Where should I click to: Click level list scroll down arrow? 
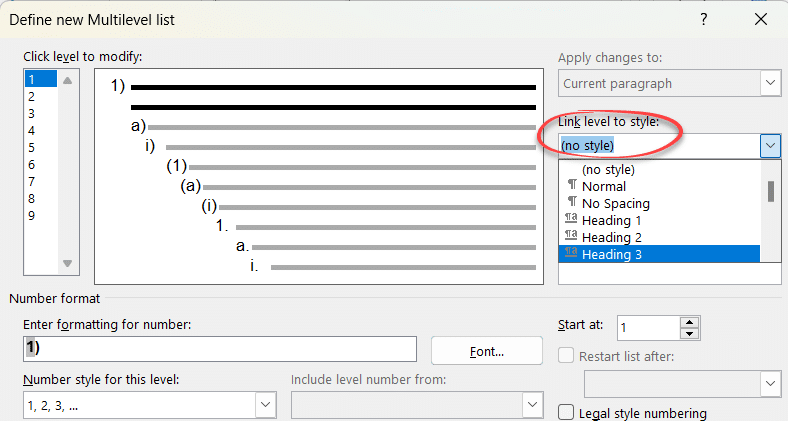(x=68, y=263)
